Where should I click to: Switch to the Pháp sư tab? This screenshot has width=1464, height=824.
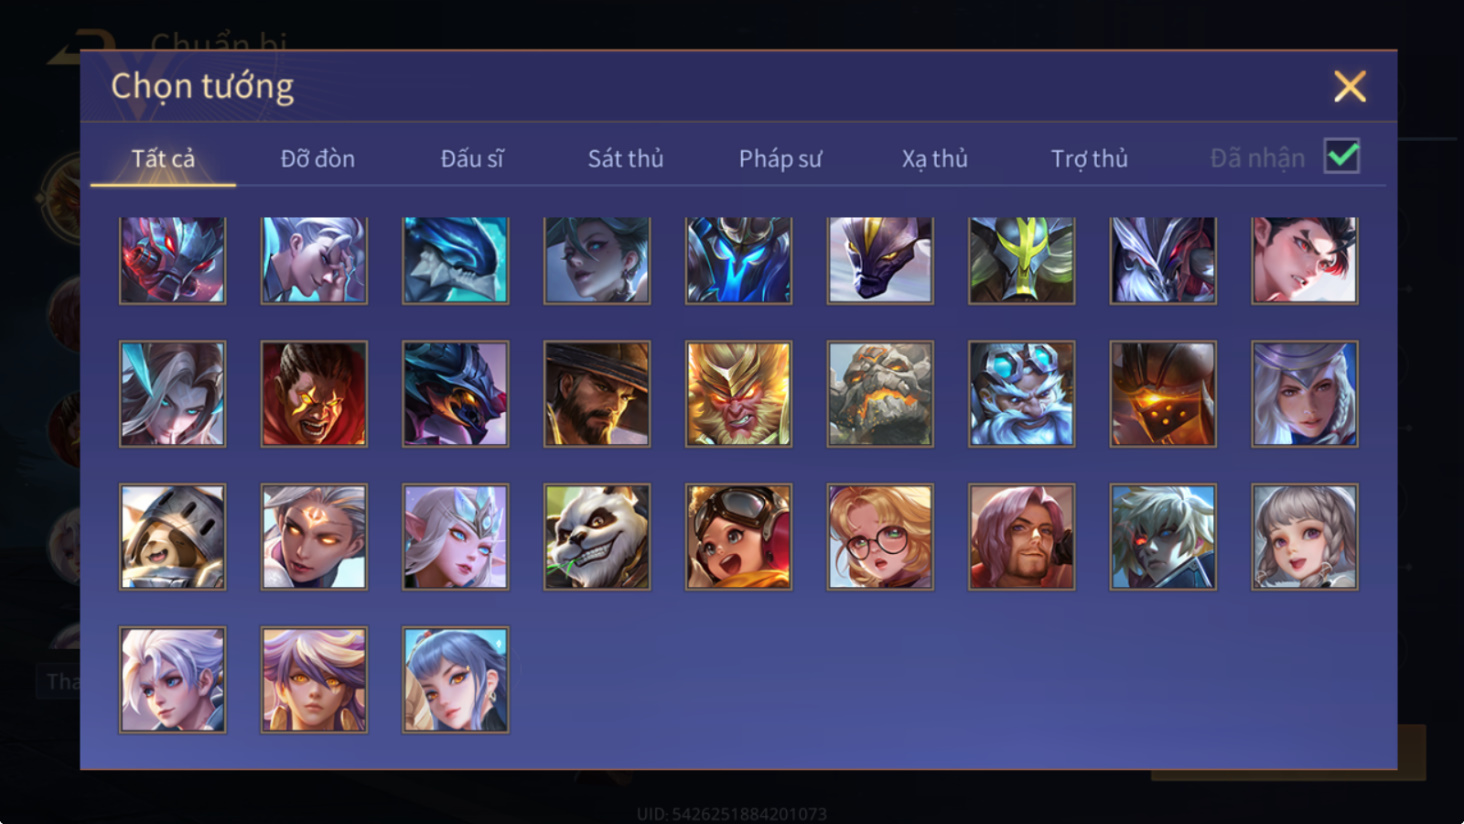point(780,158)
